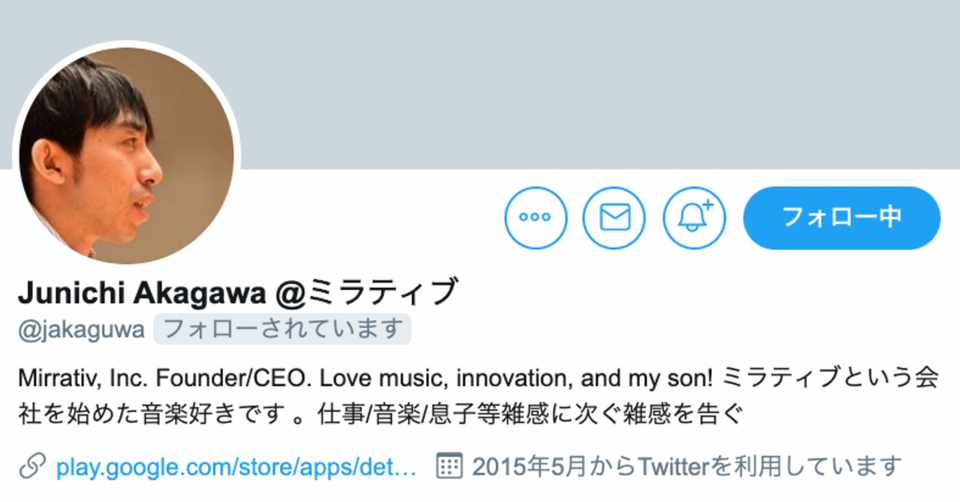This screenshot has width=960, height=502.
Task: Click the display name Junichi Akagawa
Action: (x=140, y=292)
